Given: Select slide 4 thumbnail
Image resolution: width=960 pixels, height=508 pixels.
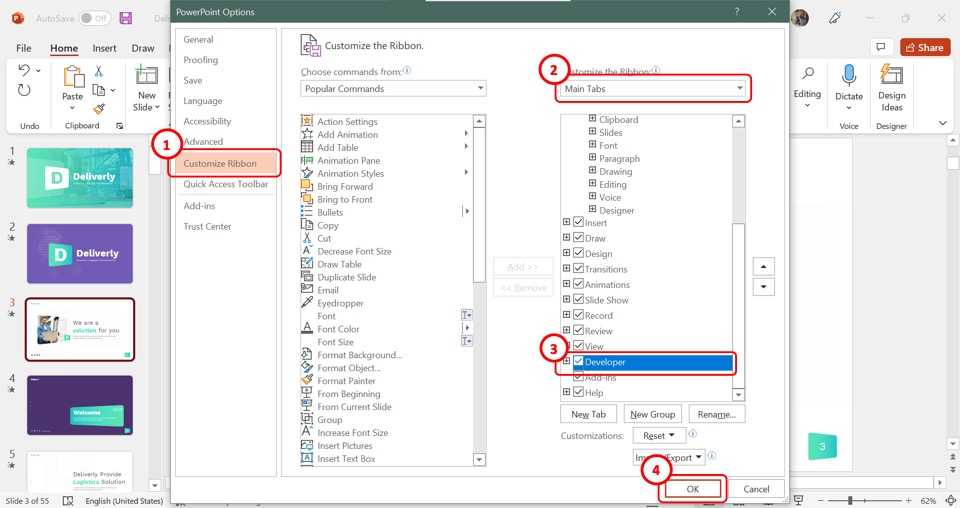Looking at the screenshot, I should tap(79, 405).
